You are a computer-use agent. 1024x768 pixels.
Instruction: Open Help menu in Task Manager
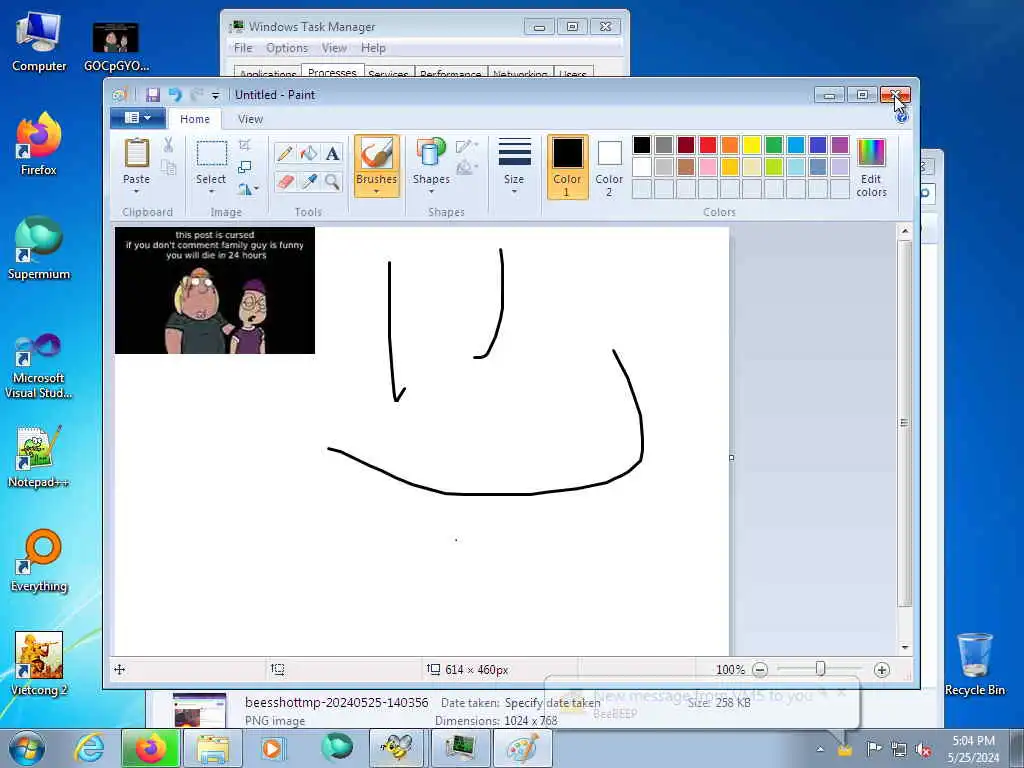click(x=374, y=48)
